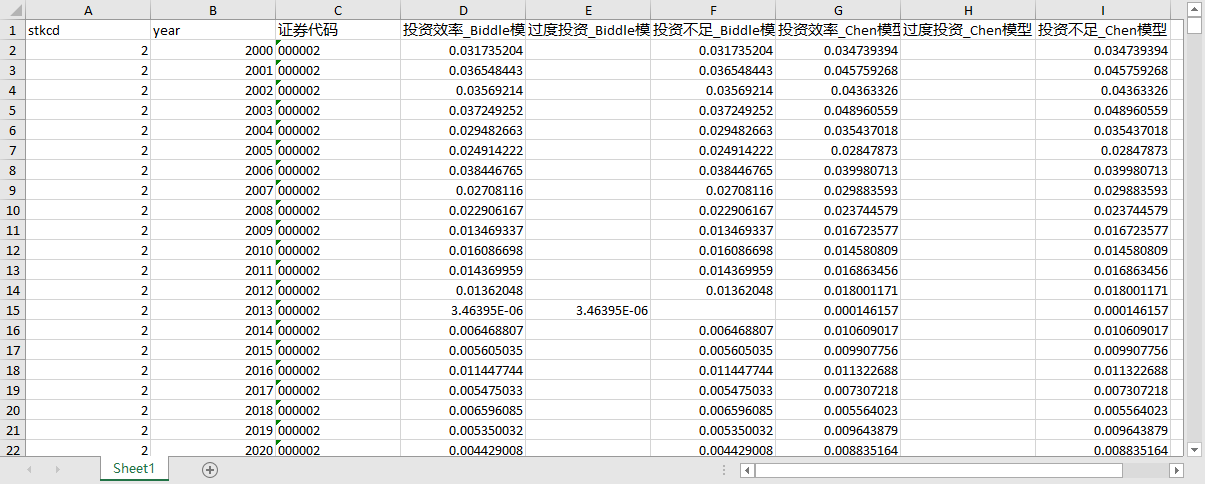Select cell with year 2013

tap(213, 310)
